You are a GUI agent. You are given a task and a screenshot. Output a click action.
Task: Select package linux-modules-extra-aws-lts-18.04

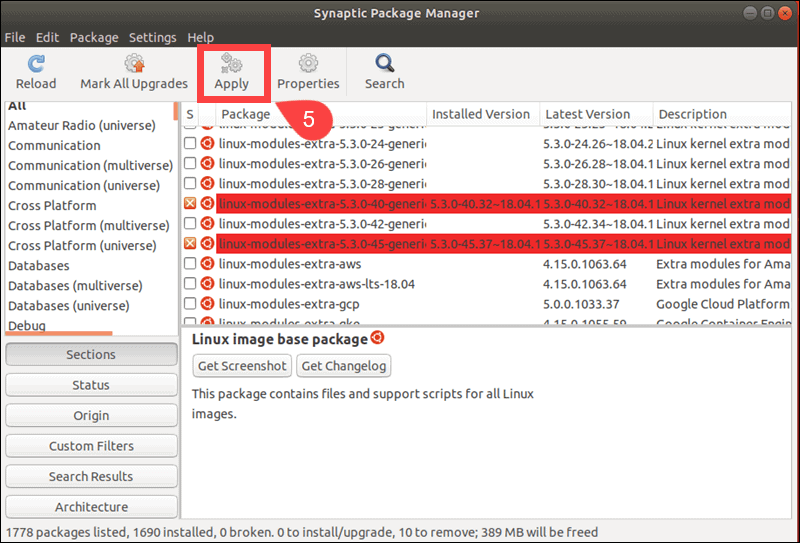pos(317,284)
